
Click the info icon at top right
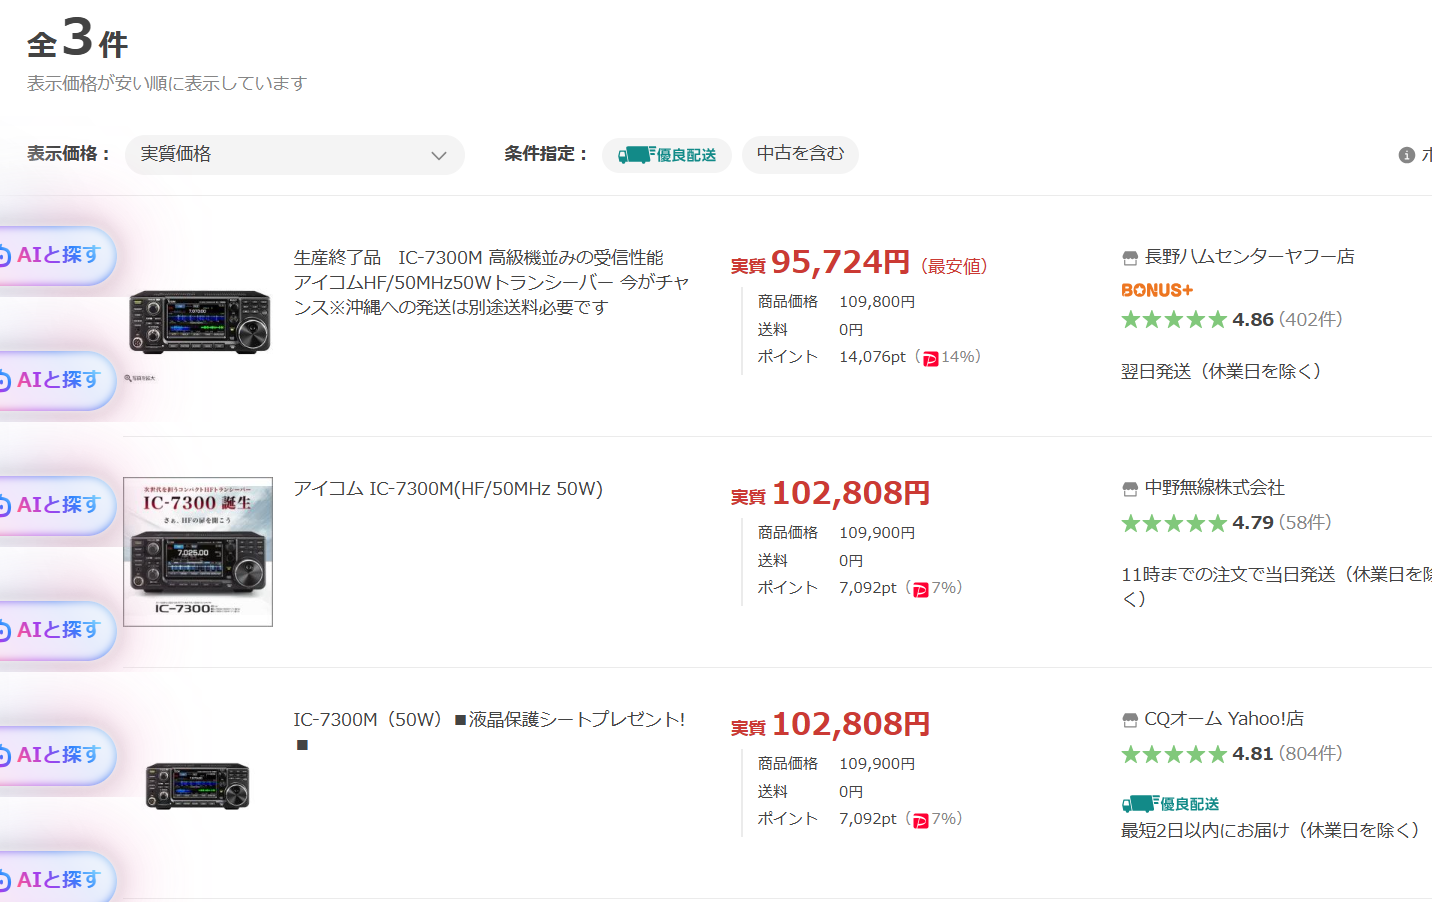coord(1406,155)
